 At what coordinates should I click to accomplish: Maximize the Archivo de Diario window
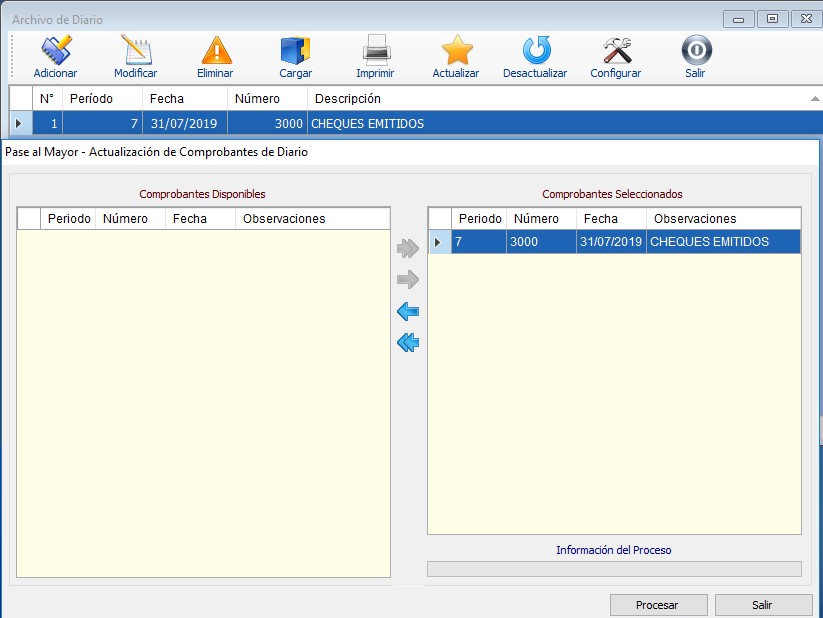click(x=773, y=19)
